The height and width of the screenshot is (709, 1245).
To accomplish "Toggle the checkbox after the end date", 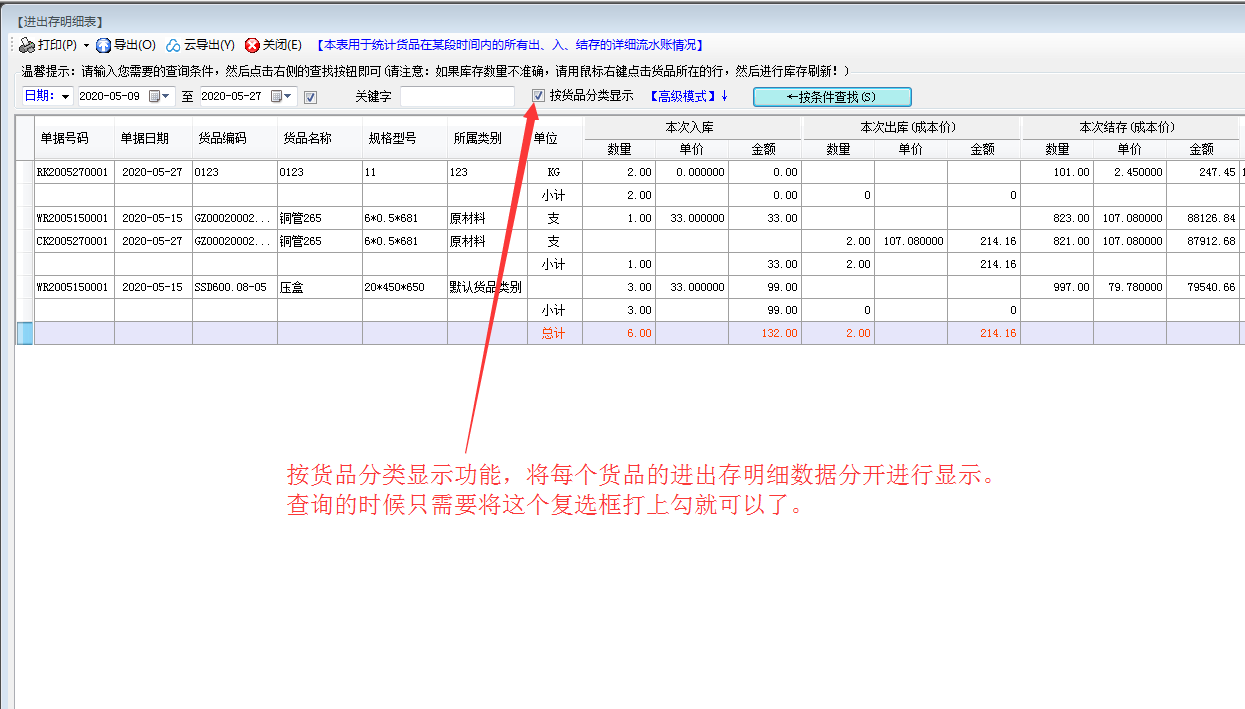I will 309,95.
